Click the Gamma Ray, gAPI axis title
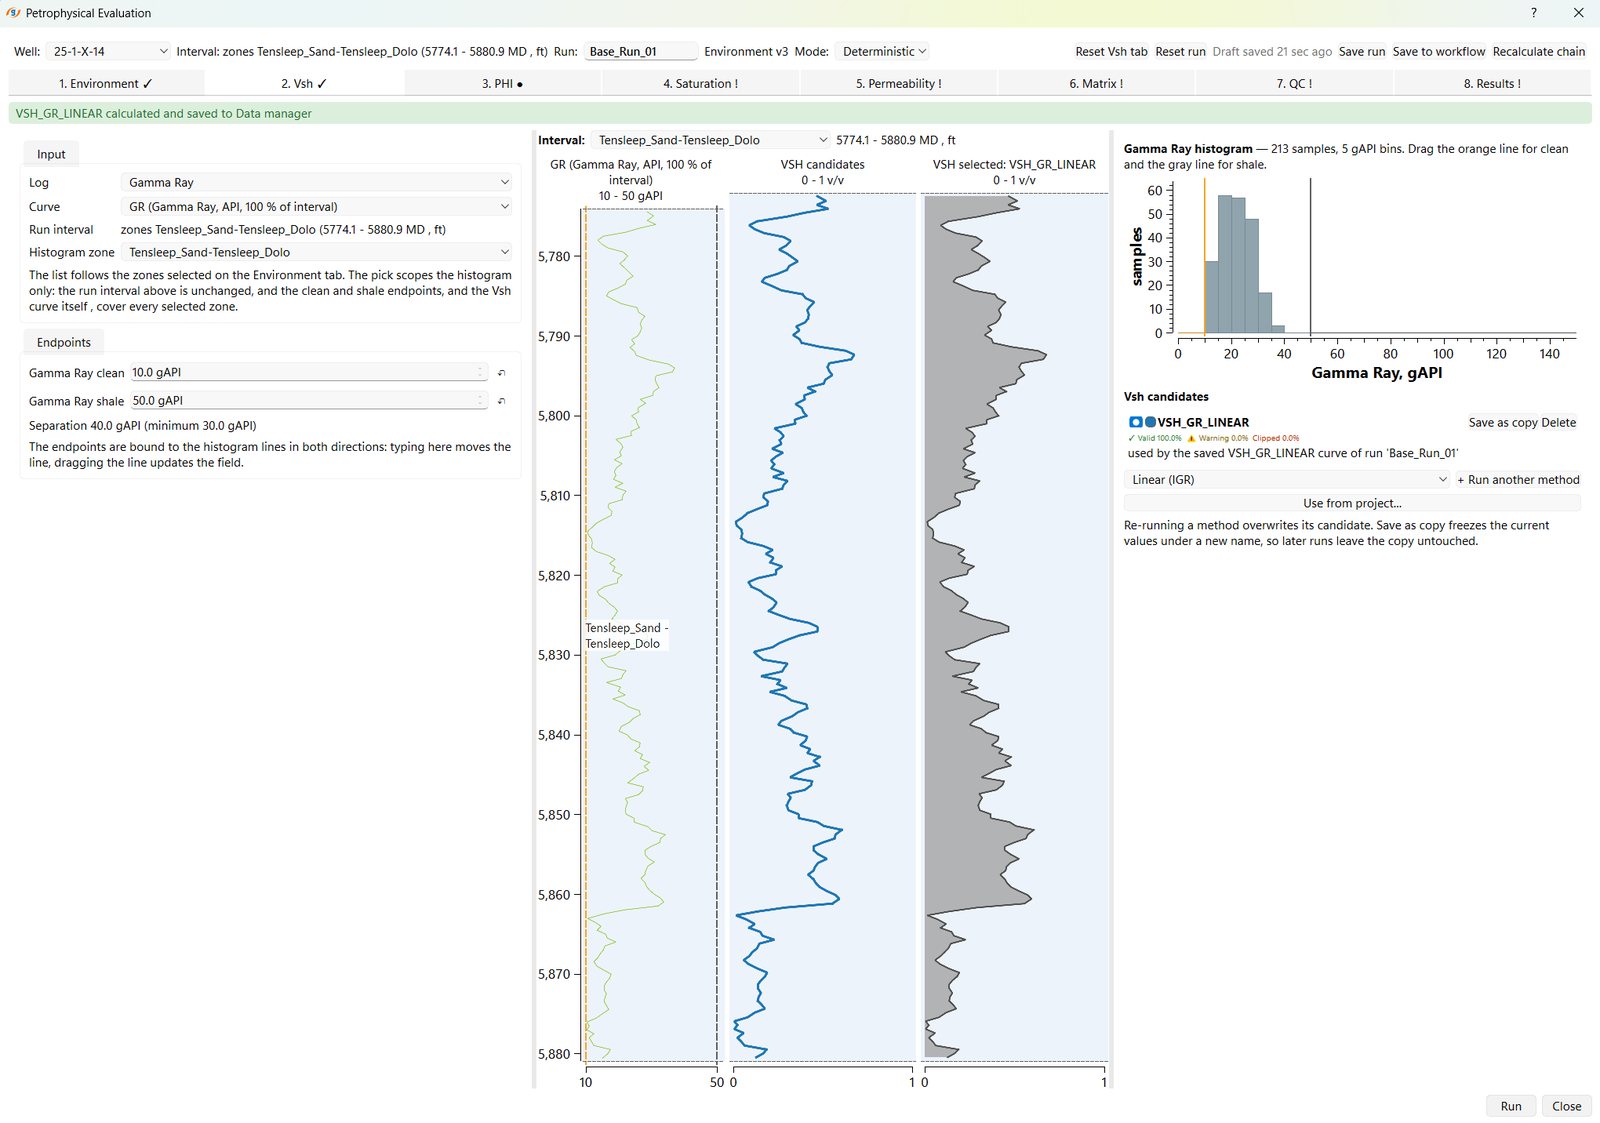Screen dimensions: 1600x1123 (1376, 373)
